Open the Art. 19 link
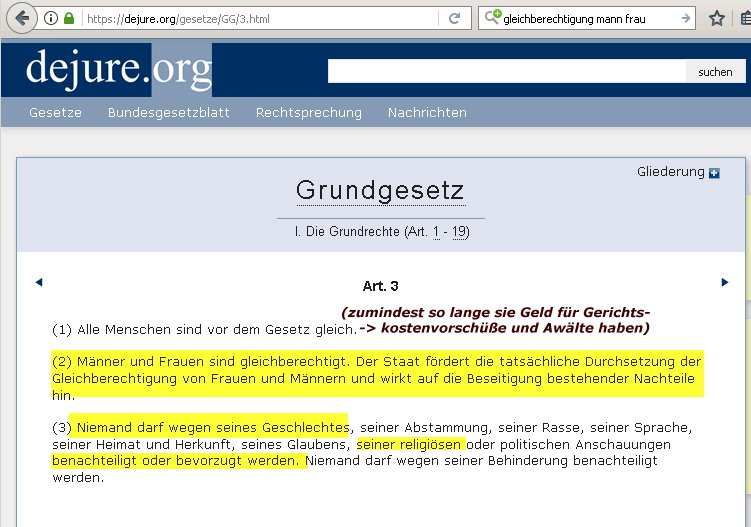The width and height of the screenshot is (751, 527). point(459,232)
